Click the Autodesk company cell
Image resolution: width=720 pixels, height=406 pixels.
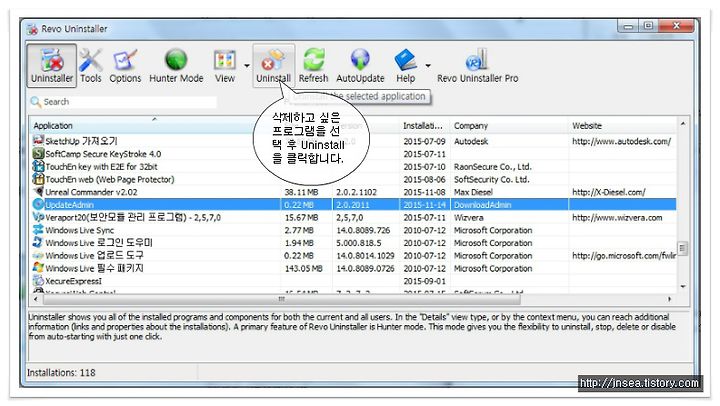(471, 141)
